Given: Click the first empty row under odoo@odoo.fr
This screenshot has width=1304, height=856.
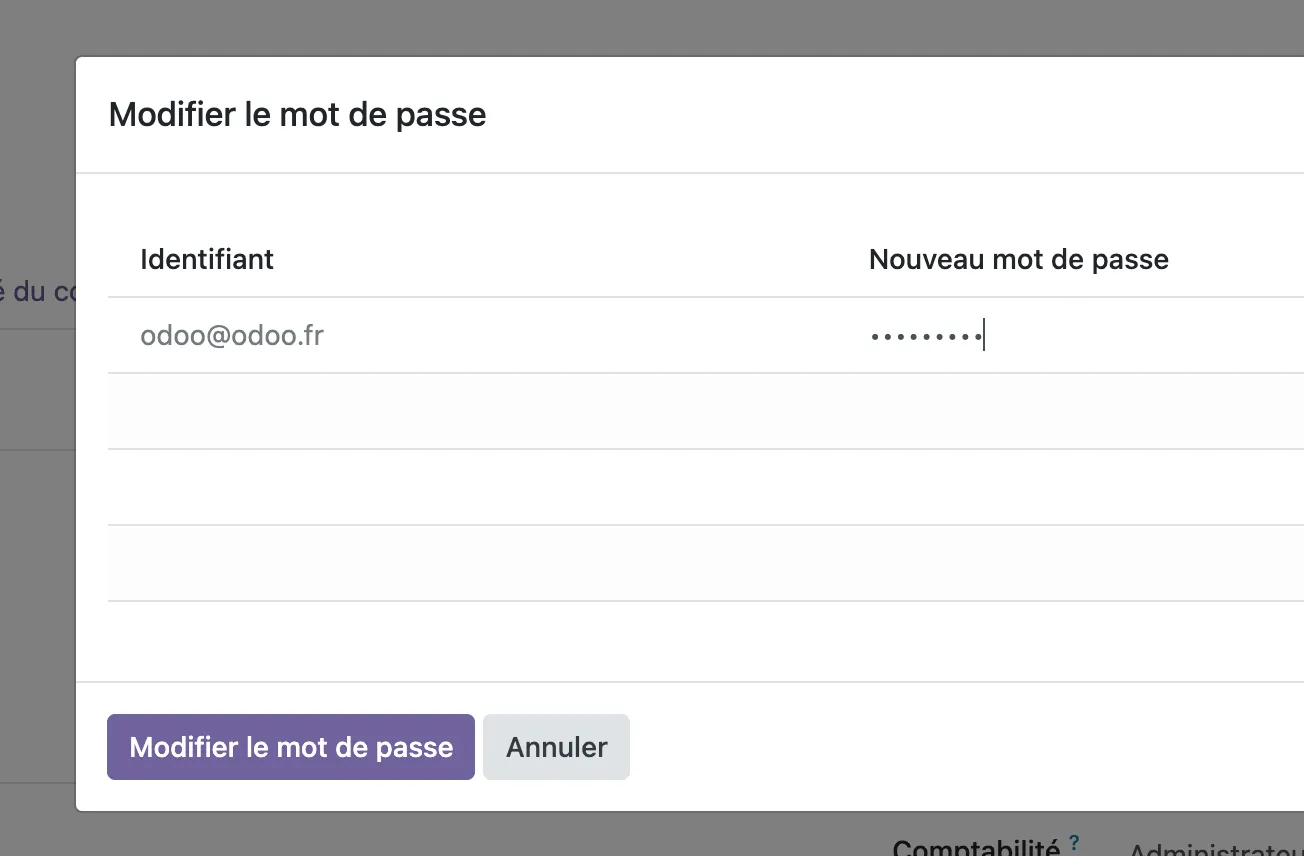Looking at the screenshot, I should [x=706, y=411].
